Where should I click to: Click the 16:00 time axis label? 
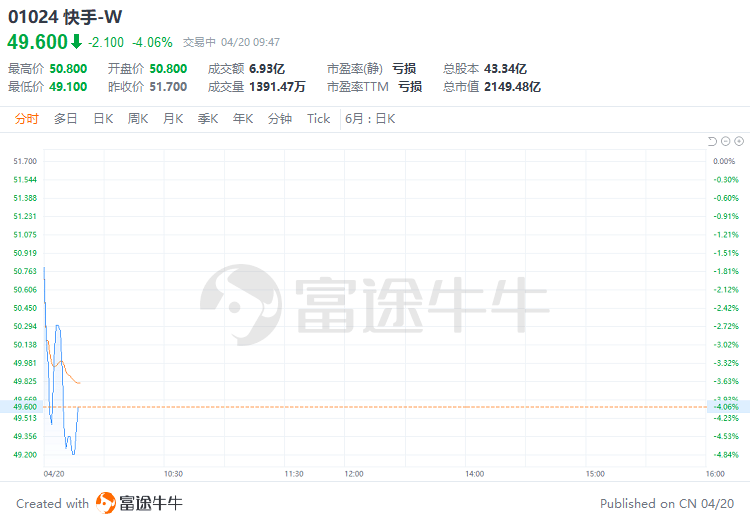pos(715,474)
